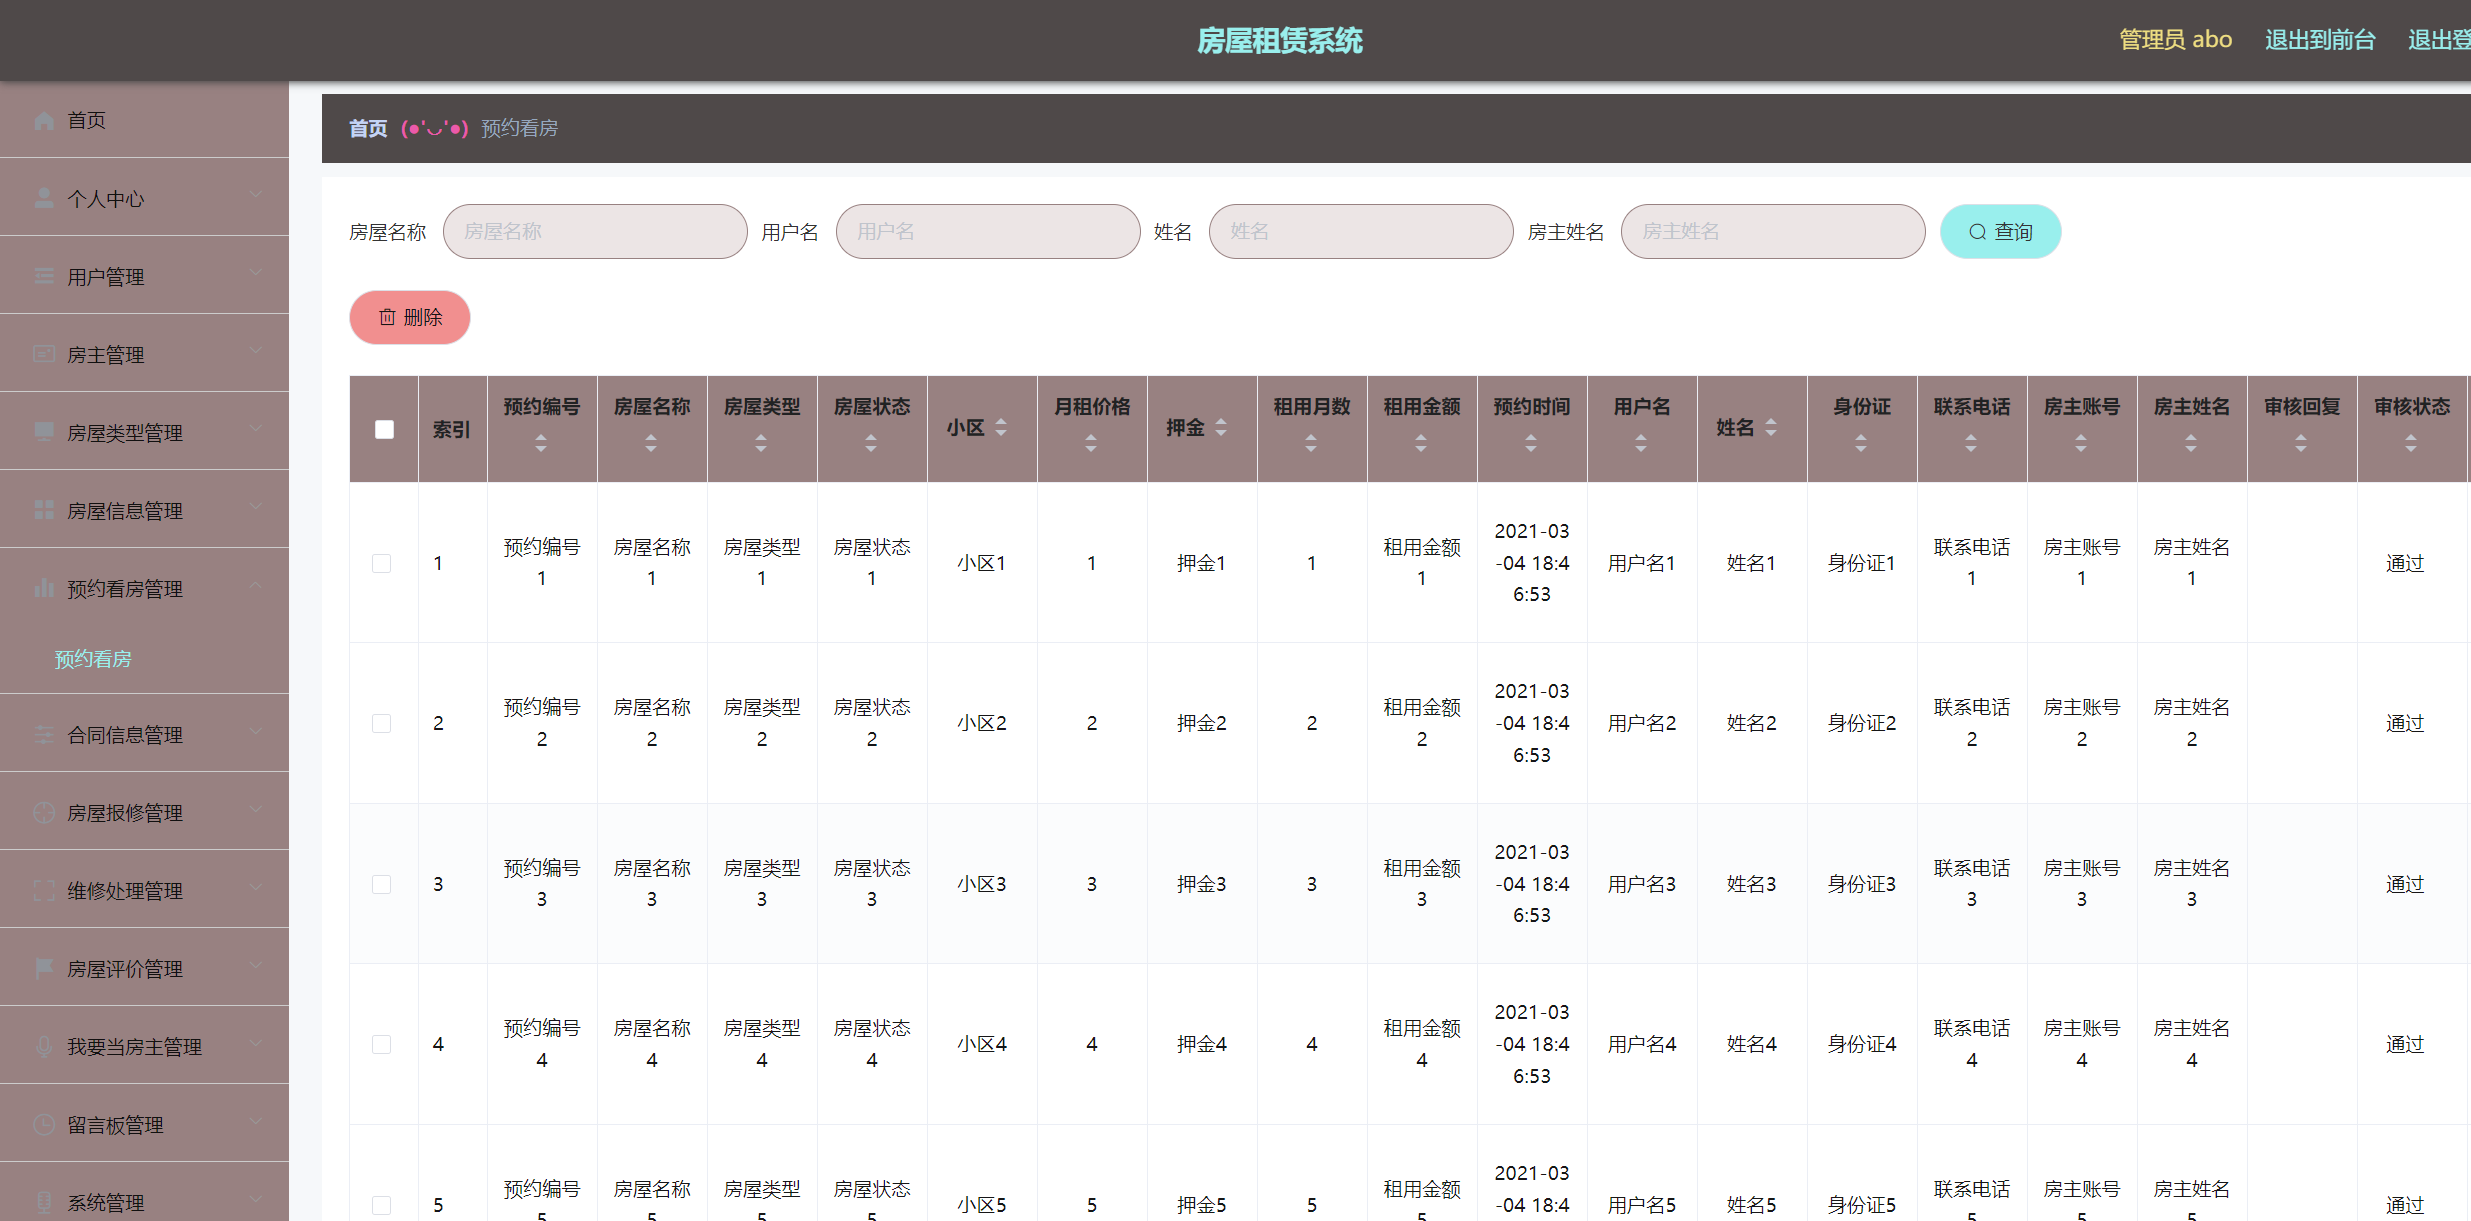Click the microphone icon beside 我要当房主管理
The image size is (2471, 1221).
tap(44, 1046)
